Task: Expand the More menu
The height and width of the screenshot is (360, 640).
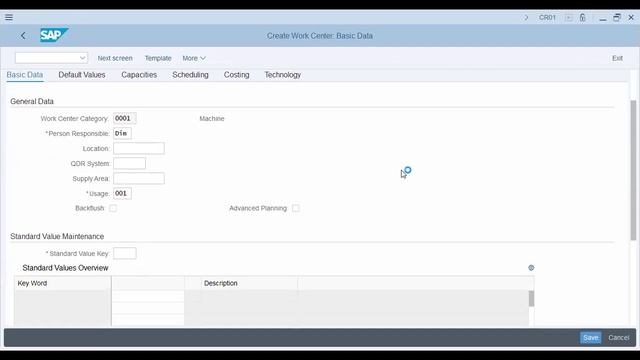Action: click(x=194, y=58)
